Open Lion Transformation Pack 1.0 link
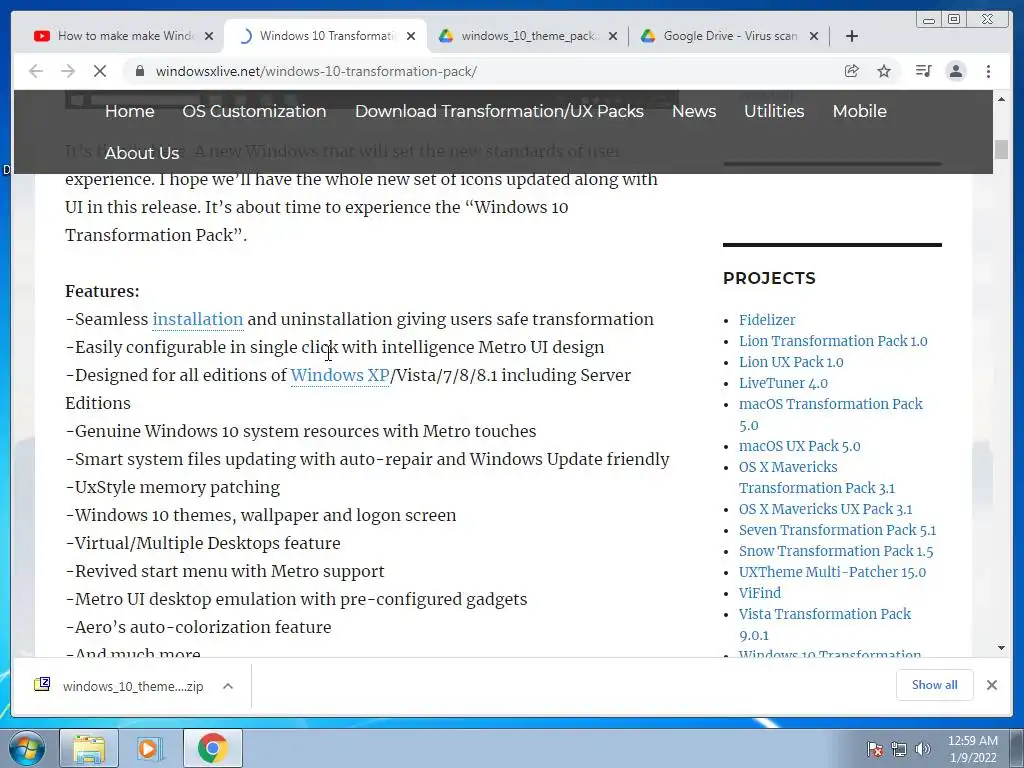The width and height of the screenshot is (1024, 768). [x=833, y=341]
